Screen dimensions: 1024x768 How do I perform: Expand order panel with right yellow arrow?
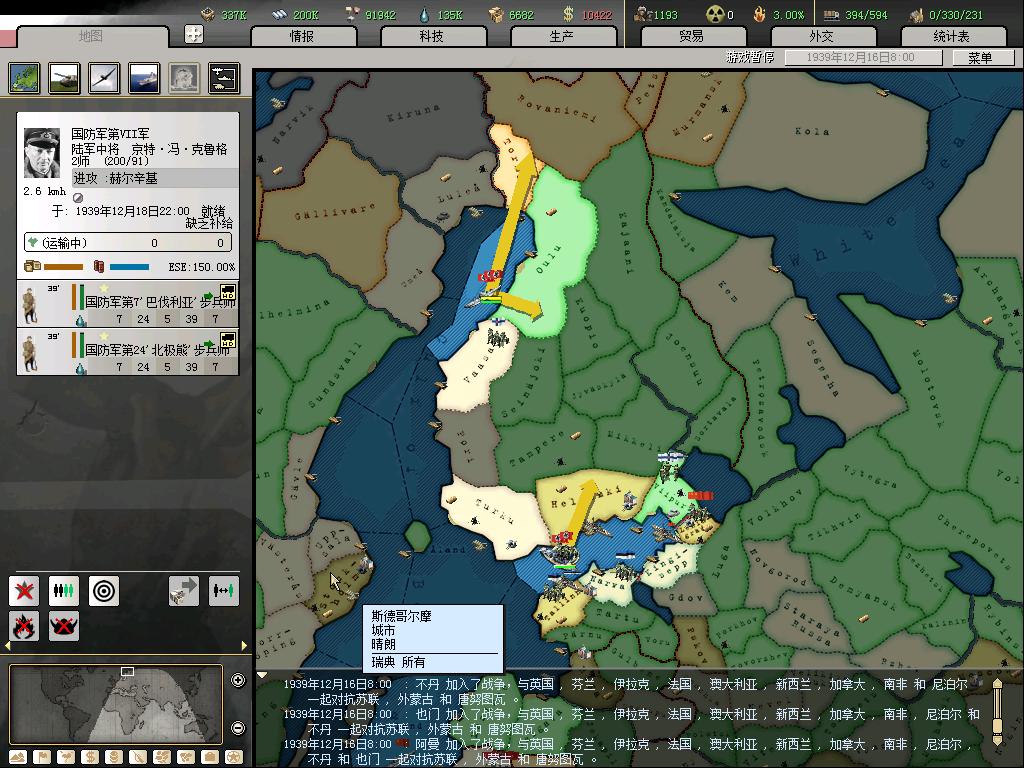[x=245, y=646]
